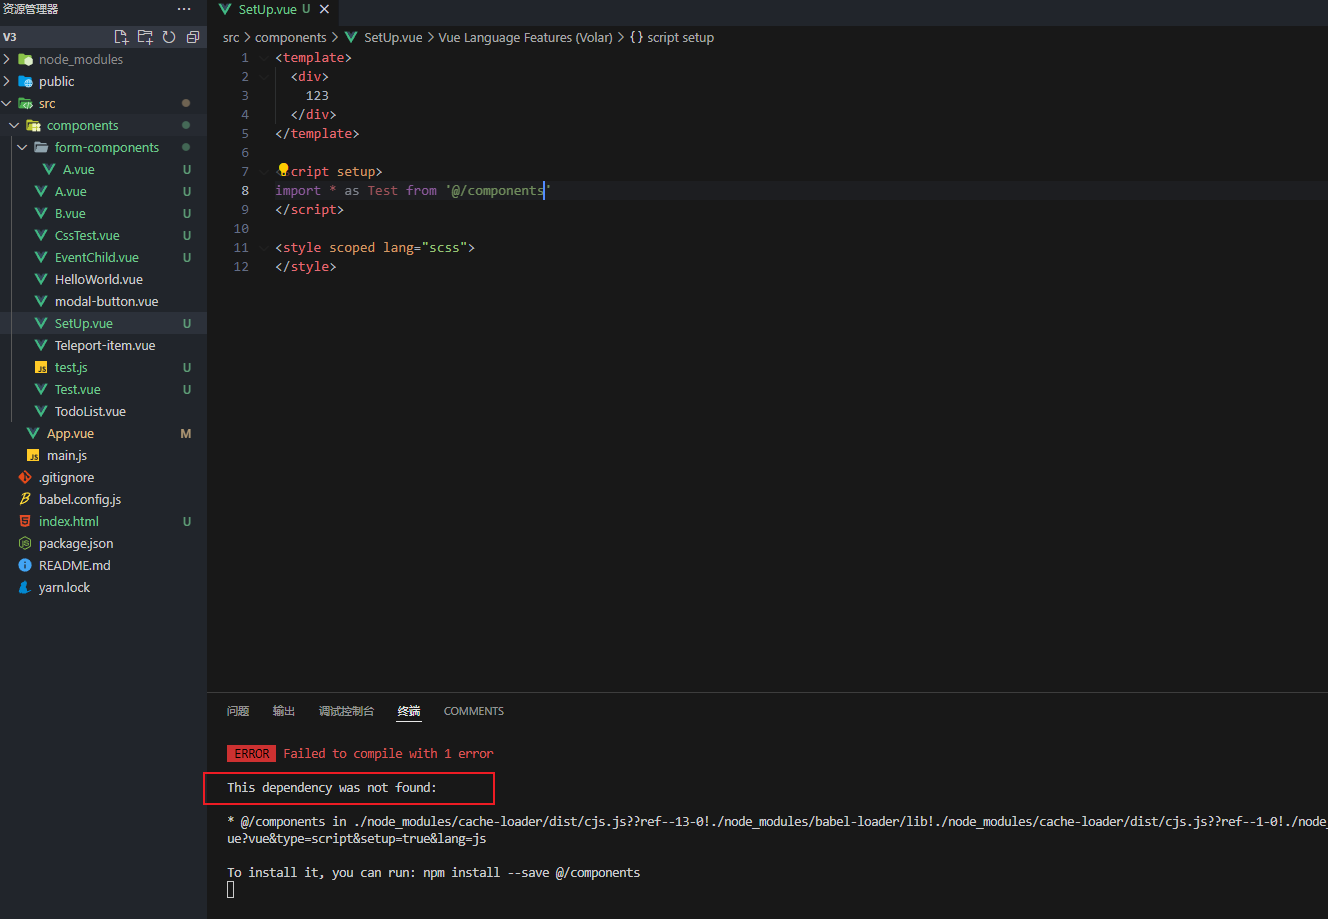Click the Collapse Folders icon in Explorer

point(191,36)
